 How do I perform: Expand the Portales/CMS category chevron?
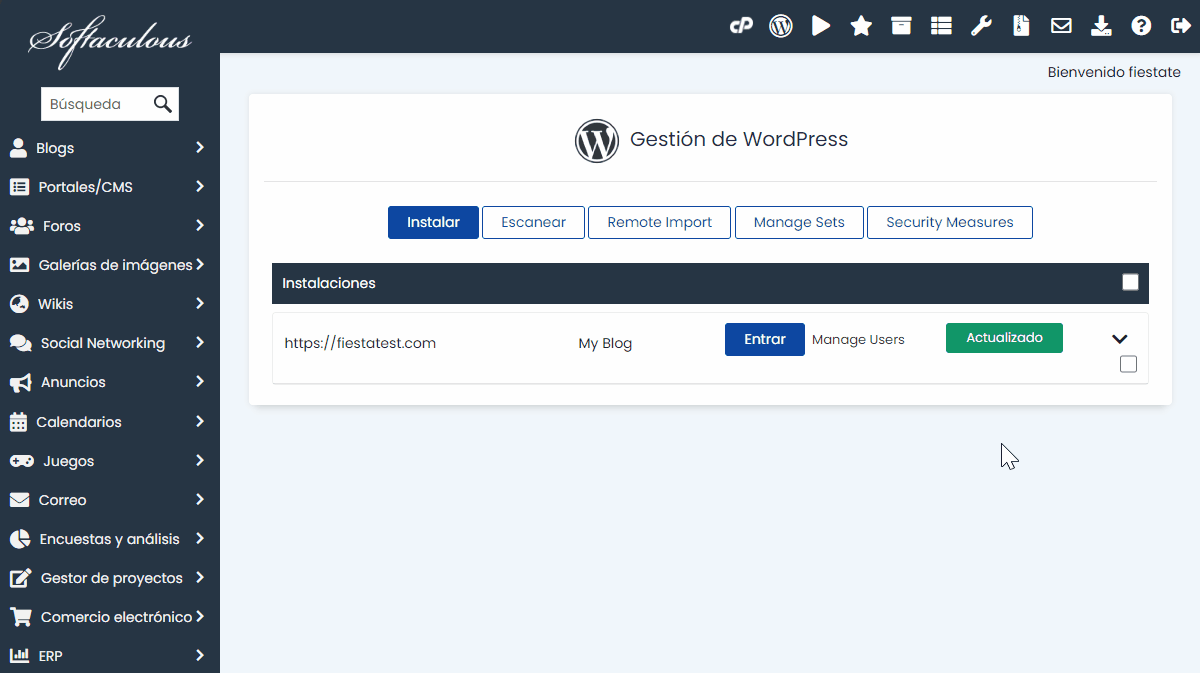click(200, 187)
